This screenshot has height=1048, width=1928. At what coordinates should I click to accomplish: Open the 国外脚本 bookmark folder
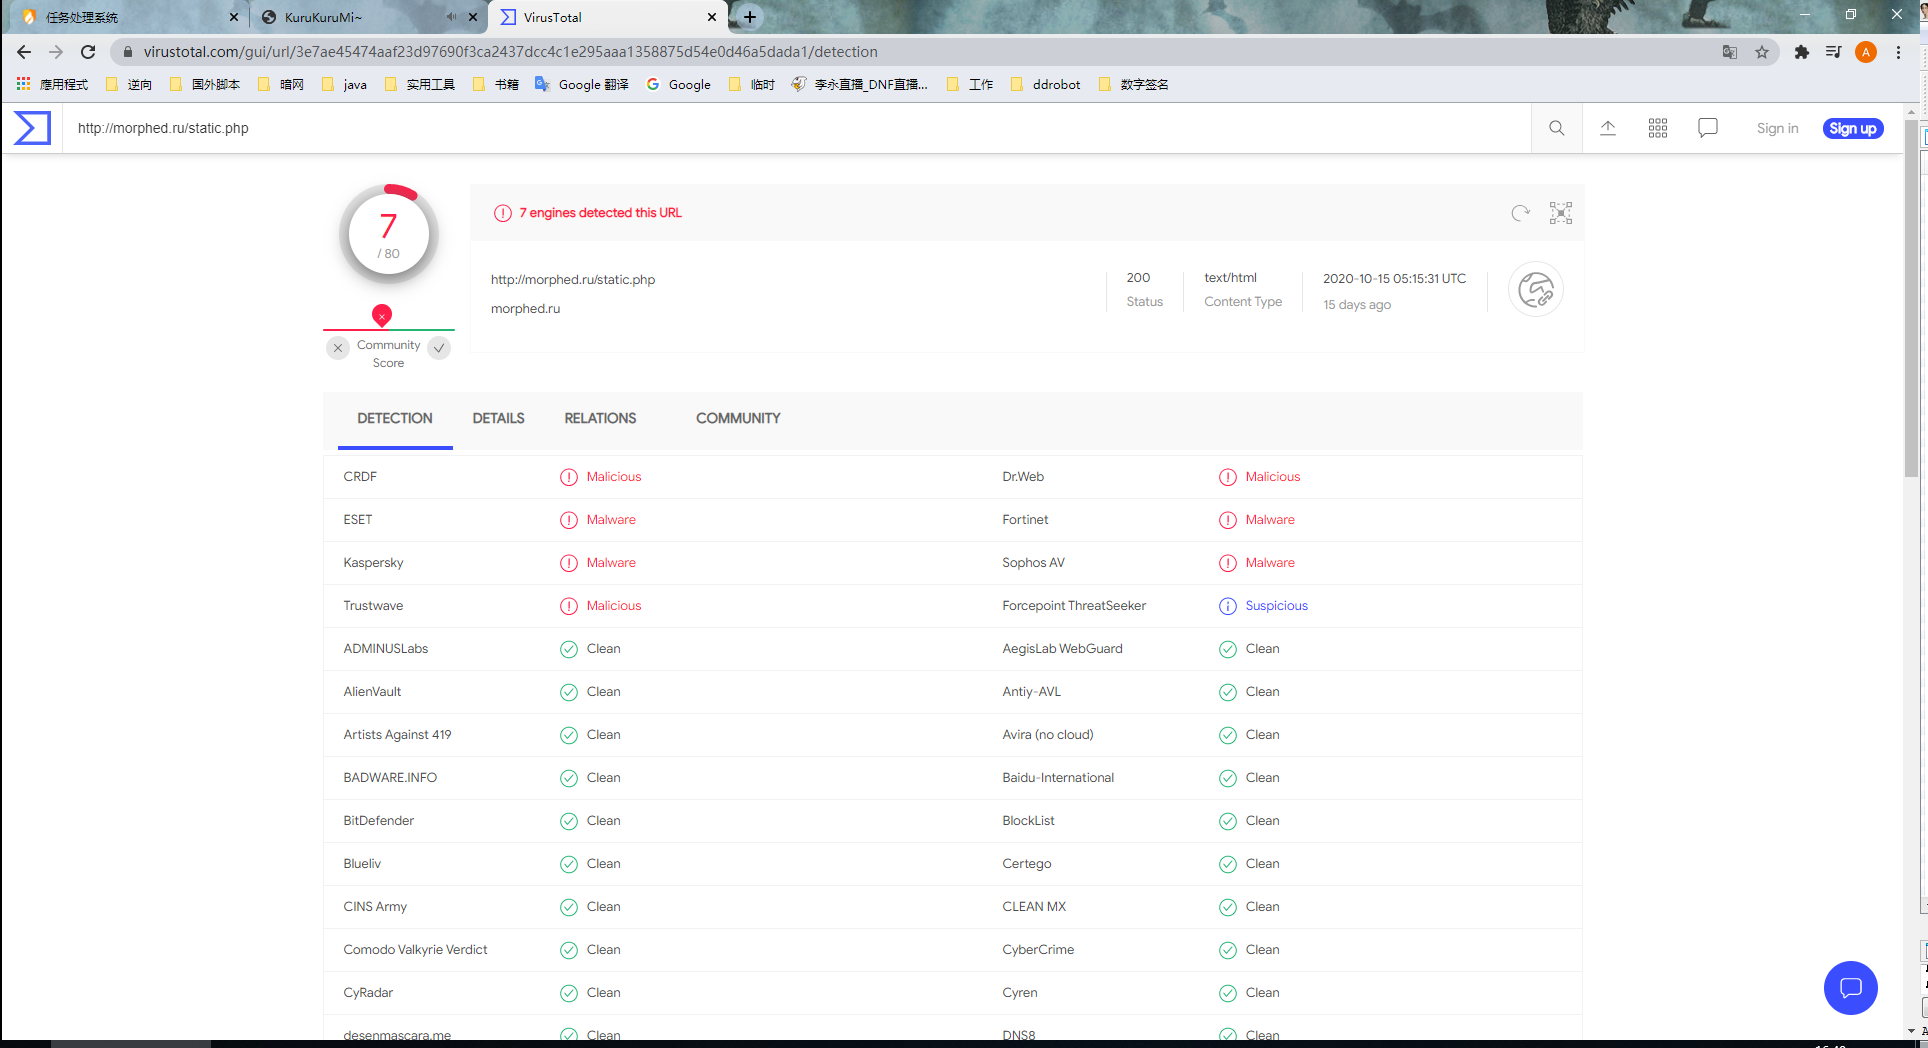pyautogui.click(x=205, y=84)
